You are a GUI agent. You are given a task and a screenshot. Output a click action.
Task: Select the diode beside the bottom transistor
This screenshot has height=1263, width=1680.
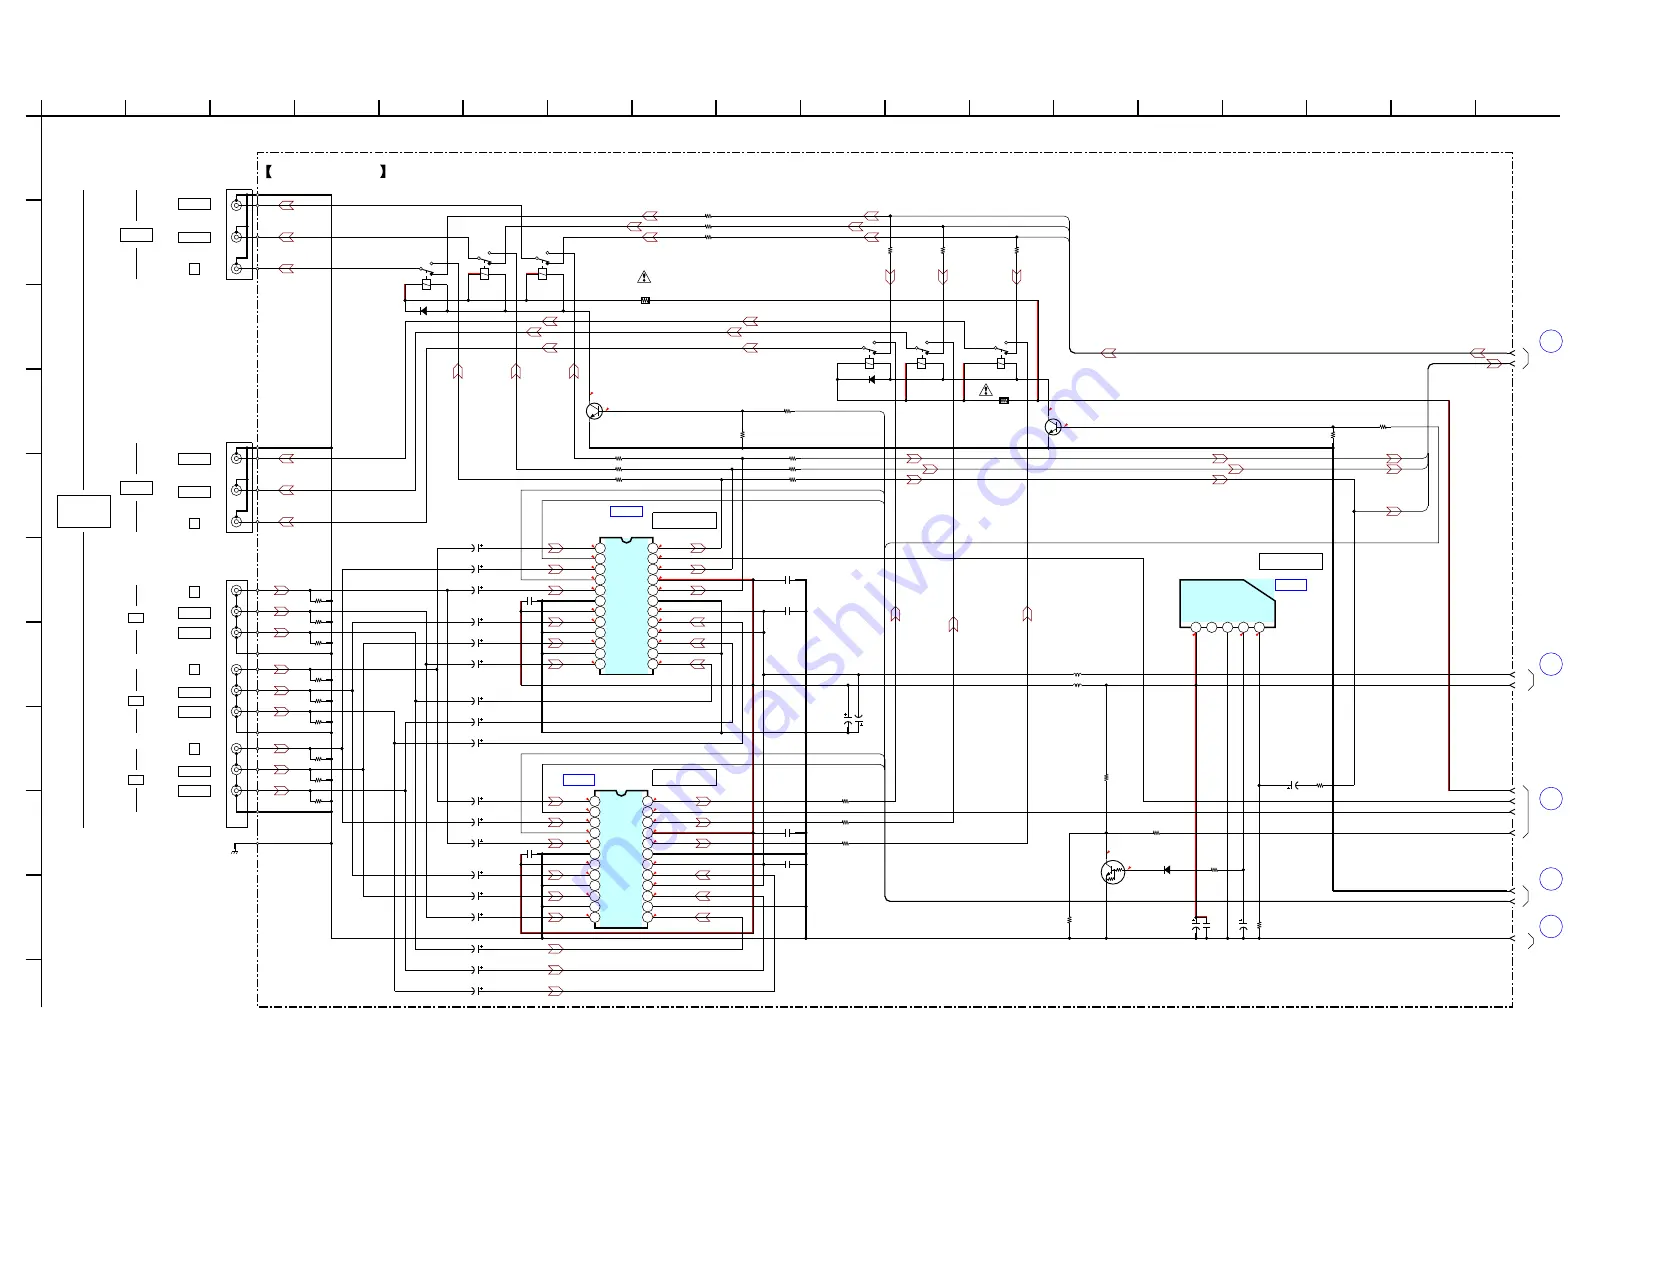click(1167, 870)
